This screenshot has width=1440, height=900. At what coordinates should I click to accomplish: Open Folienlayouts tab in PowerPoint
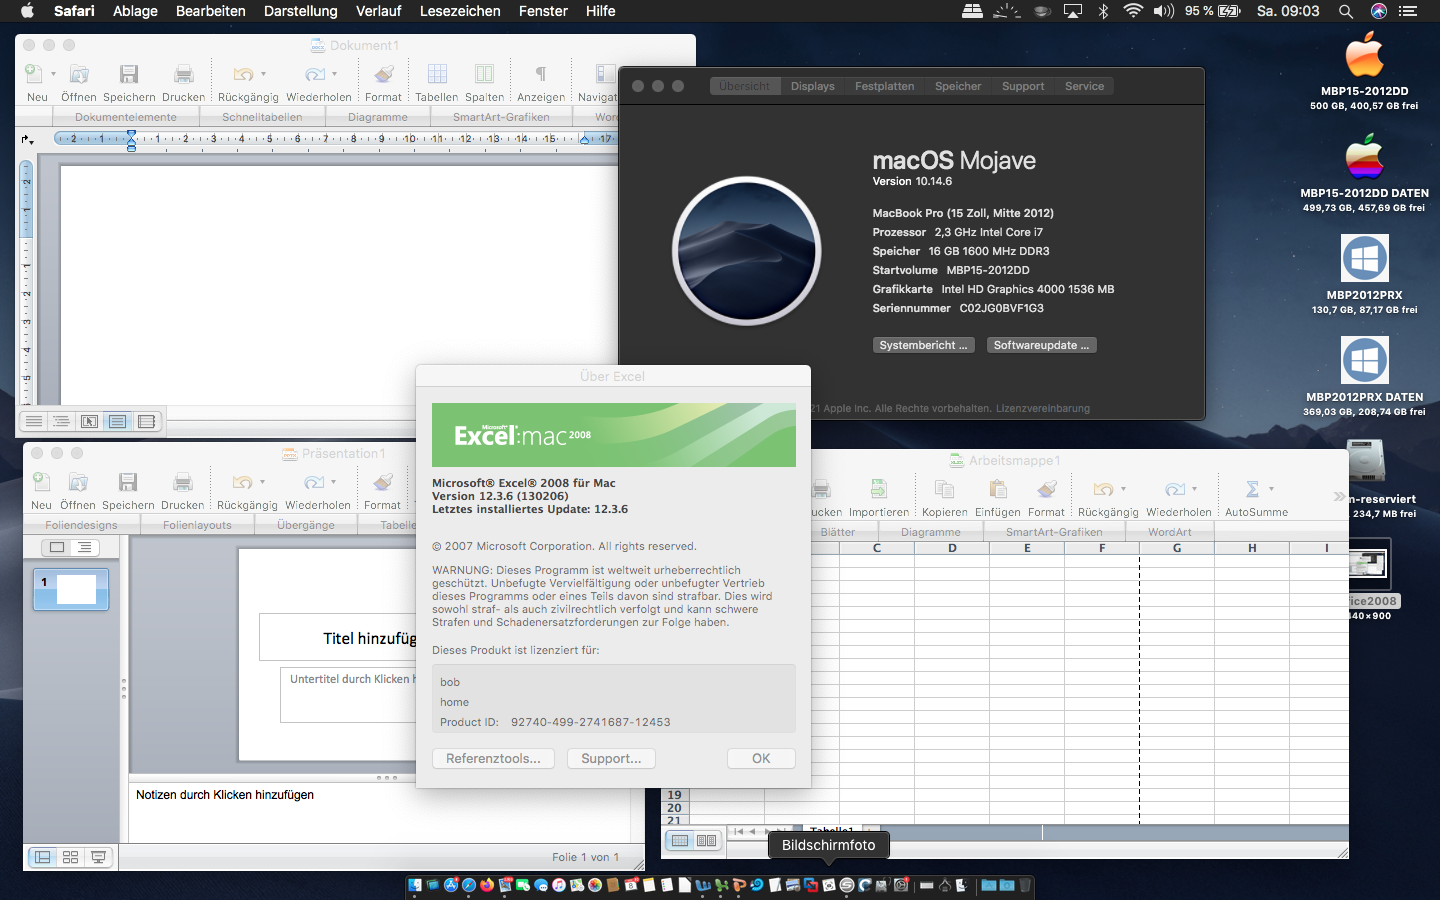coord(197,525)
